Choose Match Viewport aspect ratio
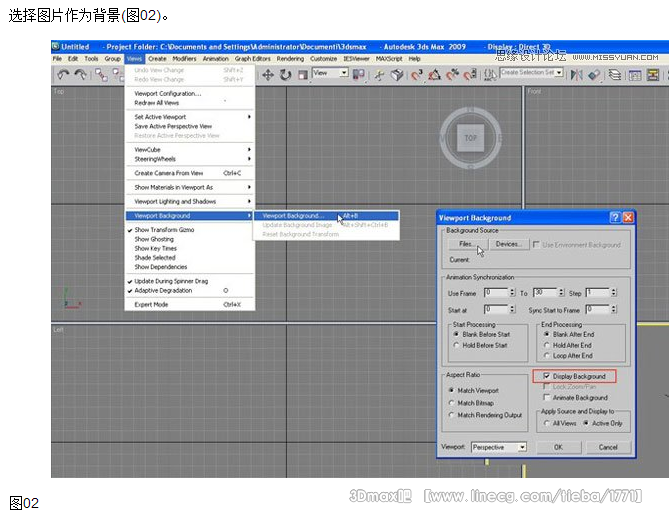The height and width of the screenshot is (513, 671). click(451, 390)
